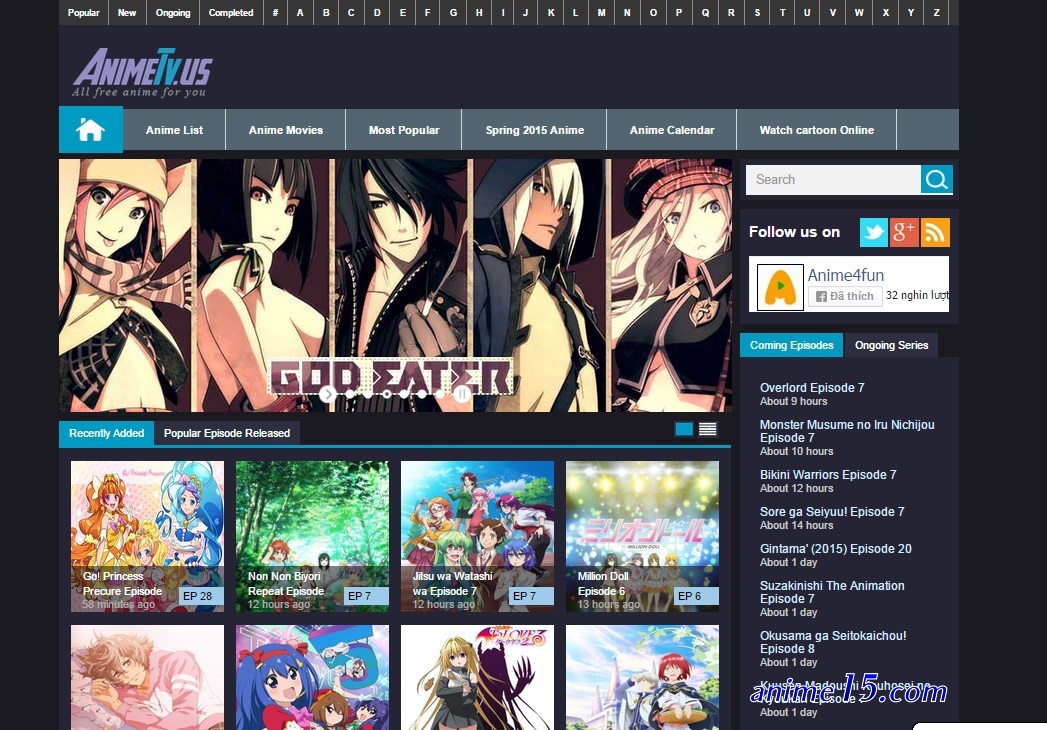Select Completed in the top bar

coord(231,13)
